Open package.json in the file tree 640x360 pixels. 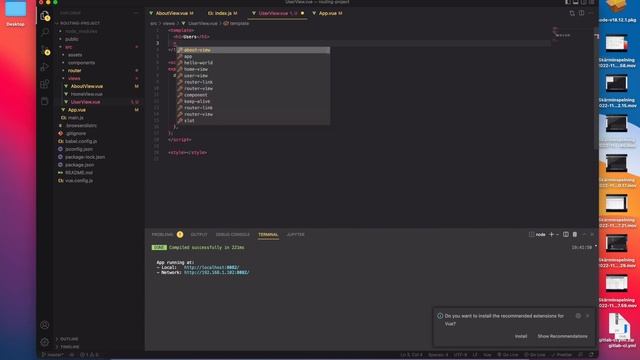click(80, 165)
